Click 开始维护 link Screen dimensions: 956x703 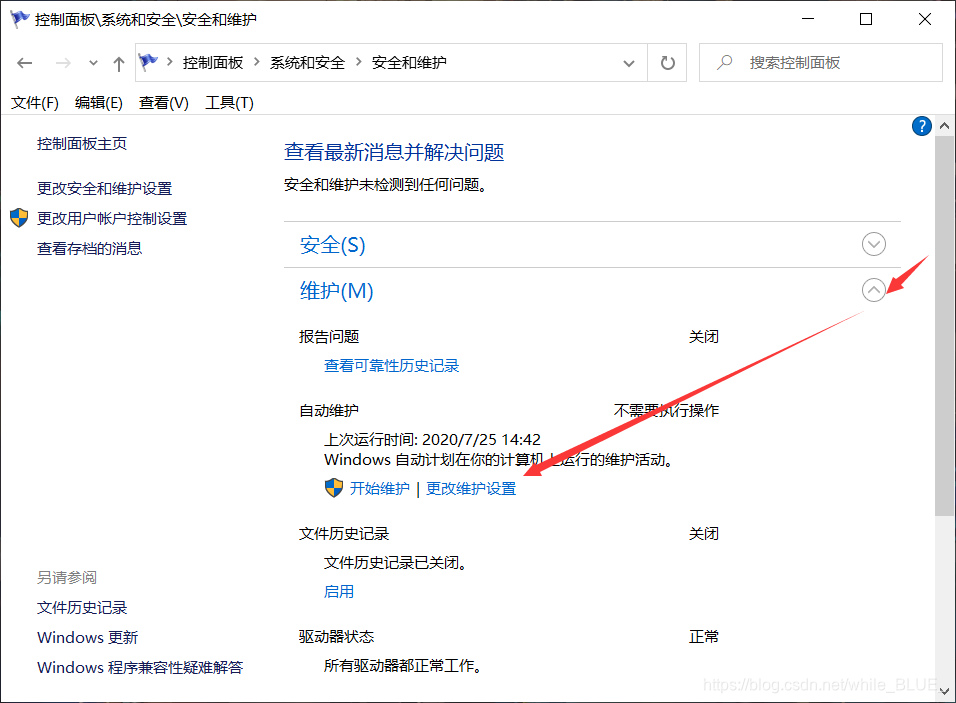click(380, 488)
